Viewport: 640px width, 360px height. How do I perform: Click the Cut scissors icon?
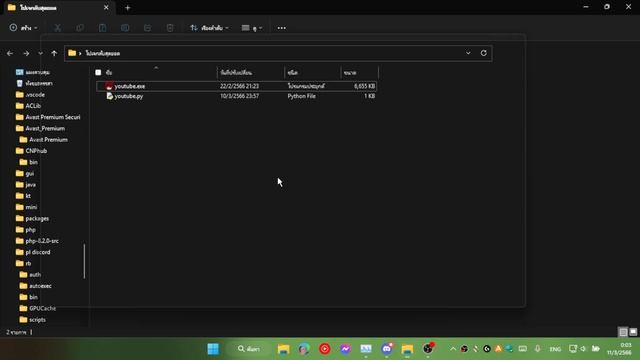tap(58, 28)
